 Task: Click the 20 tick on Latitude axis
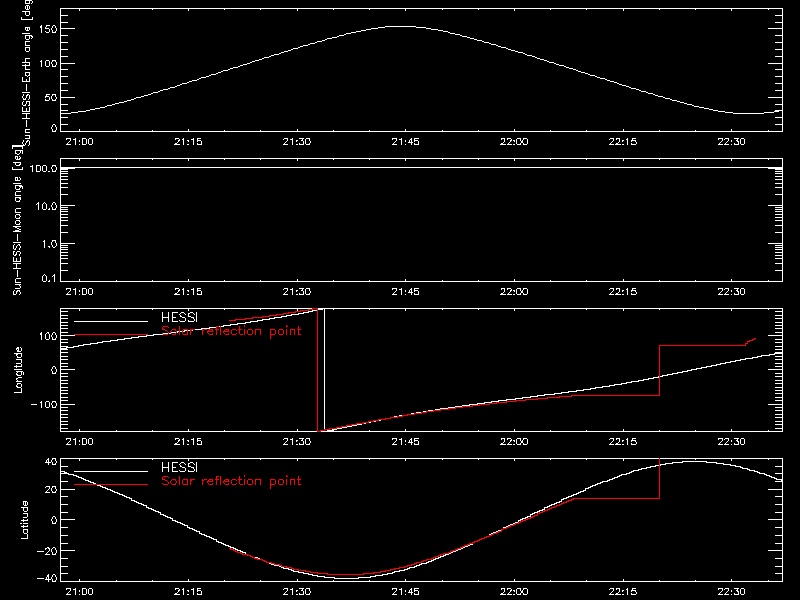(x=51, y=490)
